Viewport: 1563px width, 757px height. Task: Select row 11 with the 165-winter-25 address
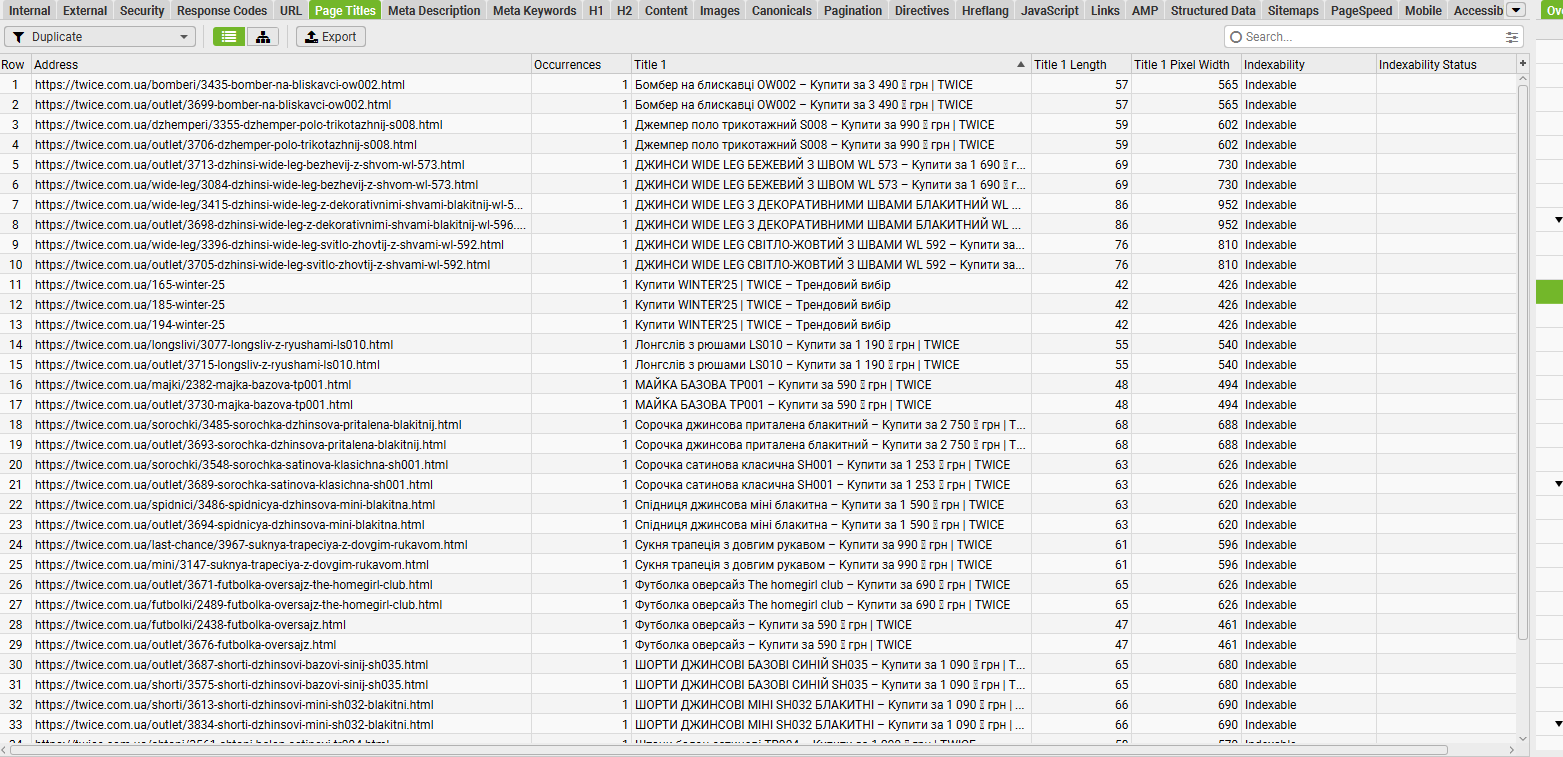[758, 284]
